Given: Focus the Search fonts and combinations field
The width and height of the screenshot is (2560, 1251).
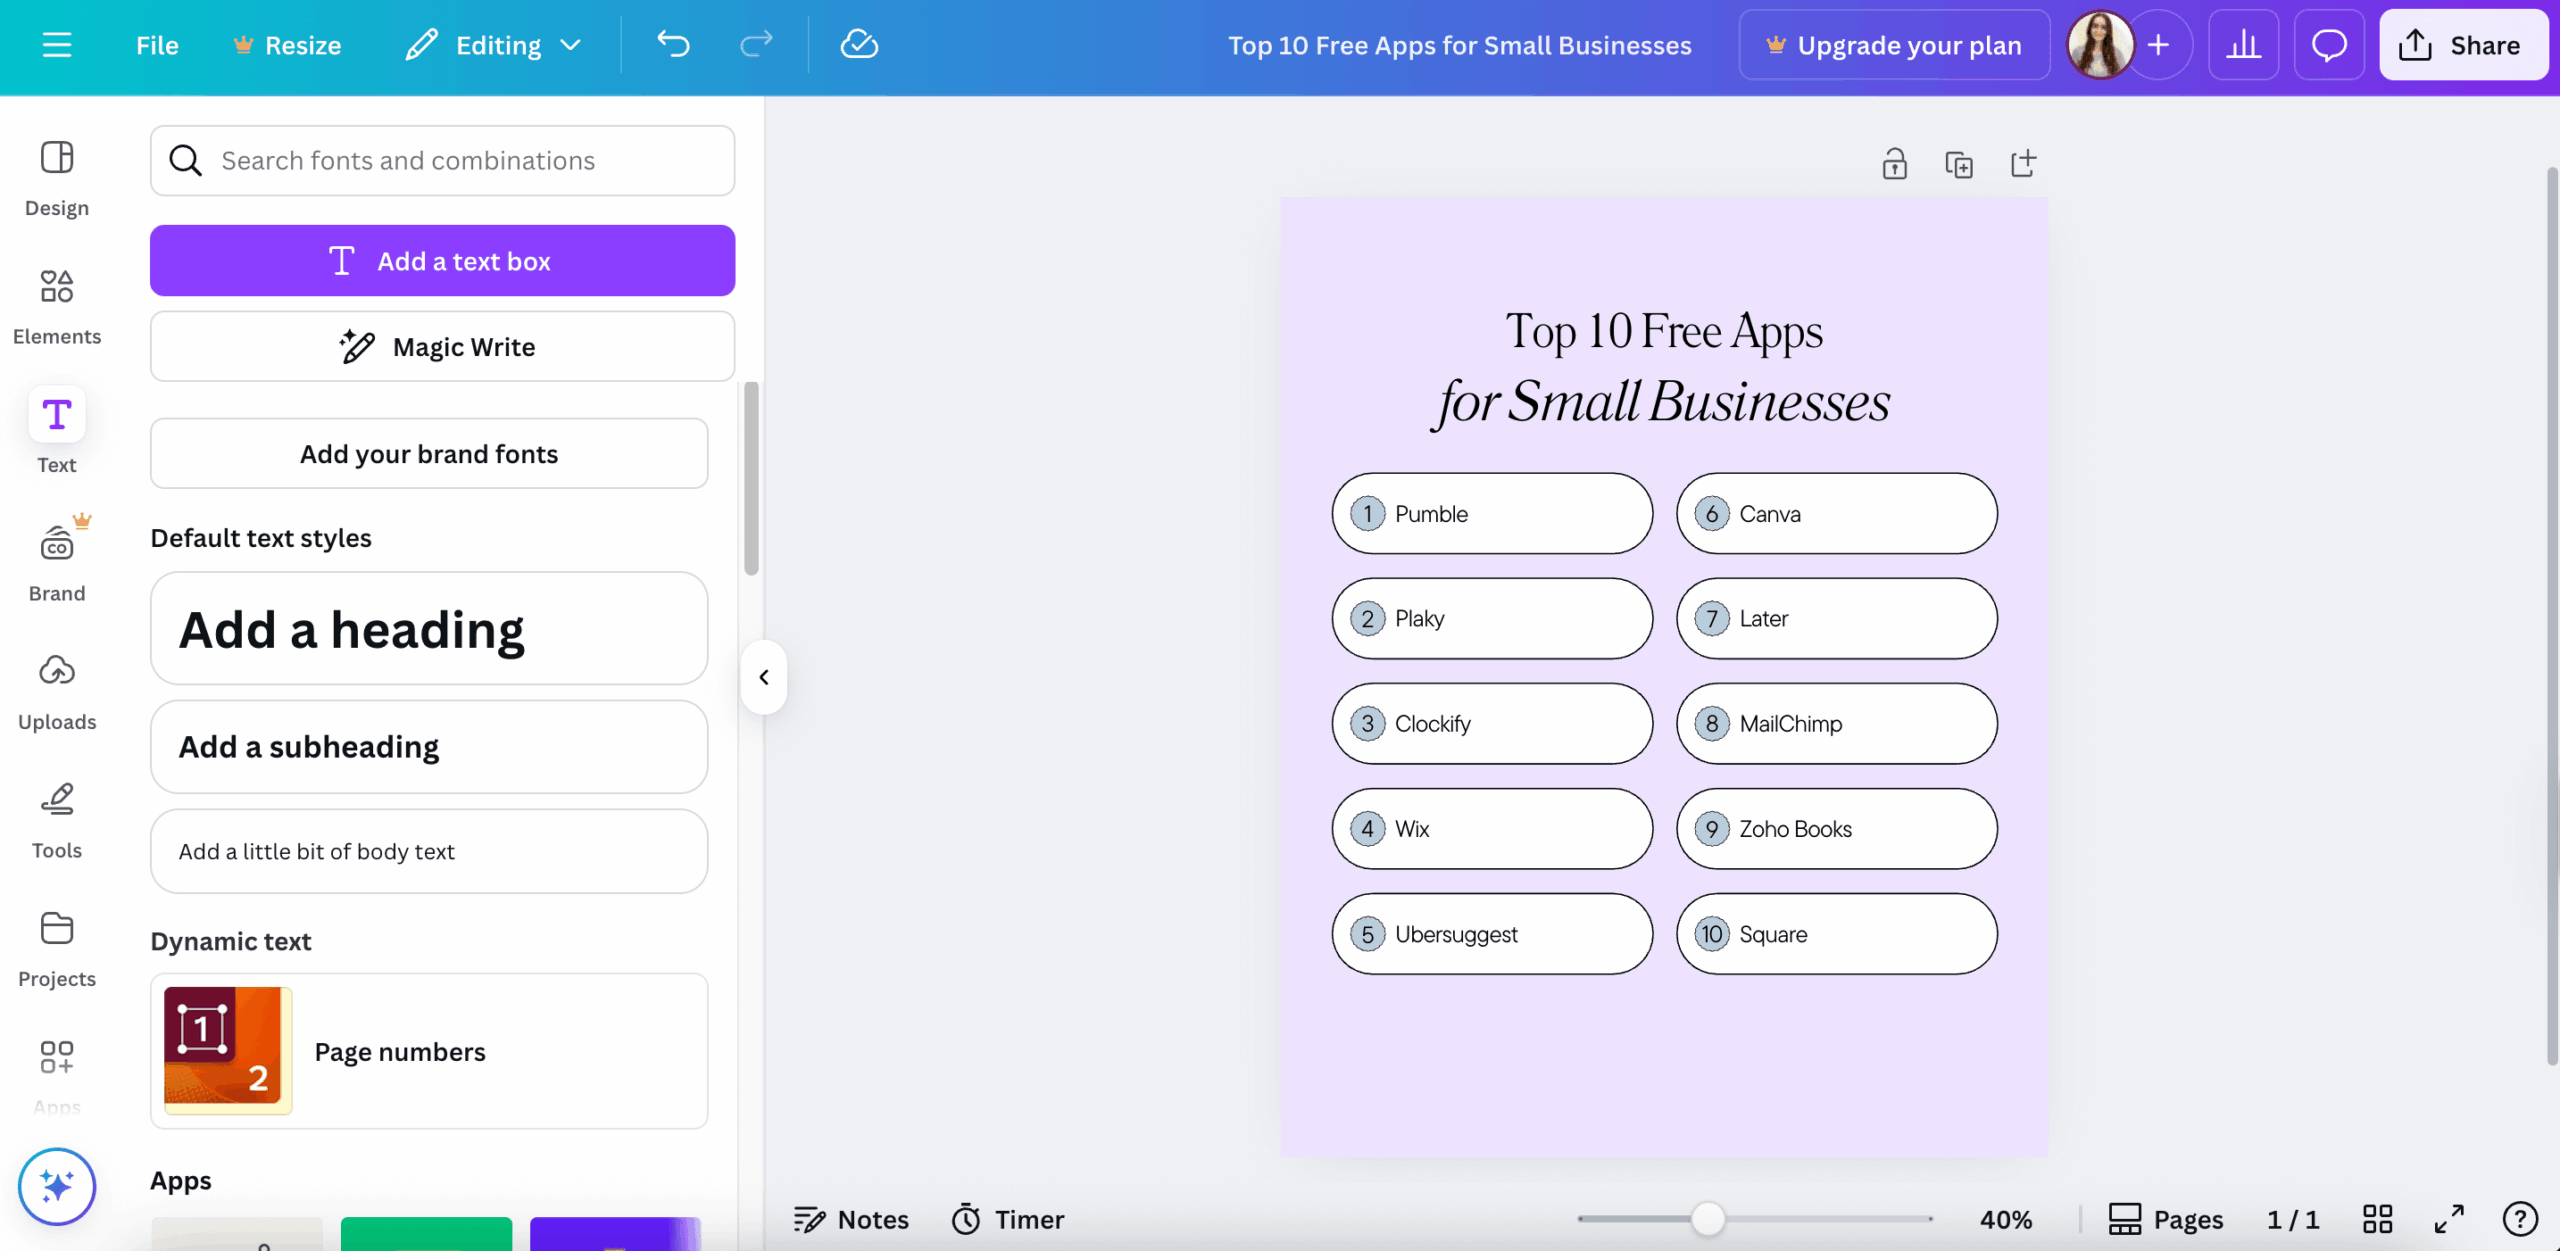Looking at the screenshot, I should [442, 161].
